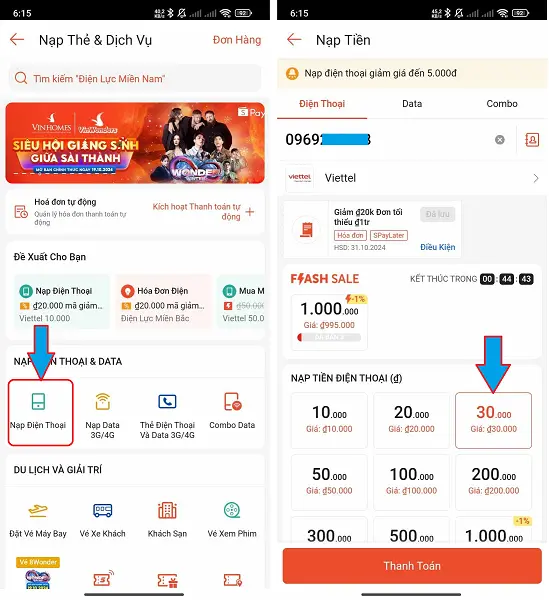Open Điều Kiện voucher conditions
Screen dimensions: 549x600
pos(438,247)
